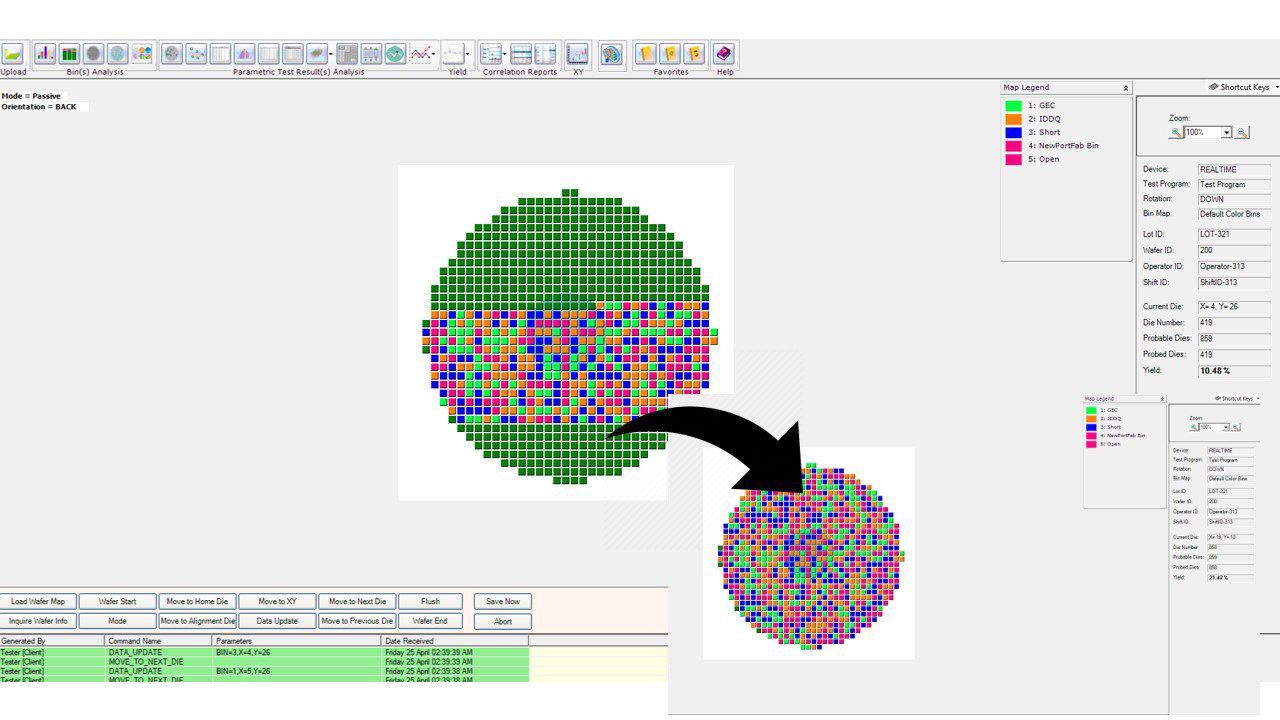Open the 100% zoom level dropdown
This screenshot has height=720, width=1280.
1226,132
